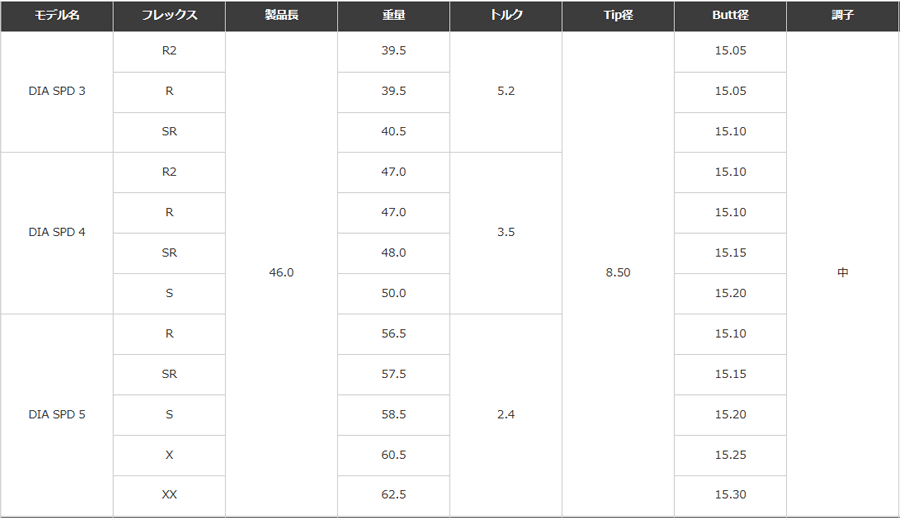
Task: Click the 46.0 product length cell
Action: pyautogui.click(x=281, y=273)
